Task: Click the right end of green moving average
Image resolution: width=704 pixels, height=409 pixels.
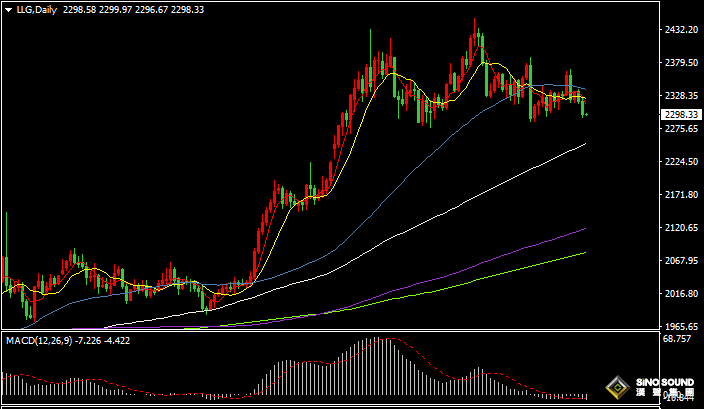Action: coord(584,253)
